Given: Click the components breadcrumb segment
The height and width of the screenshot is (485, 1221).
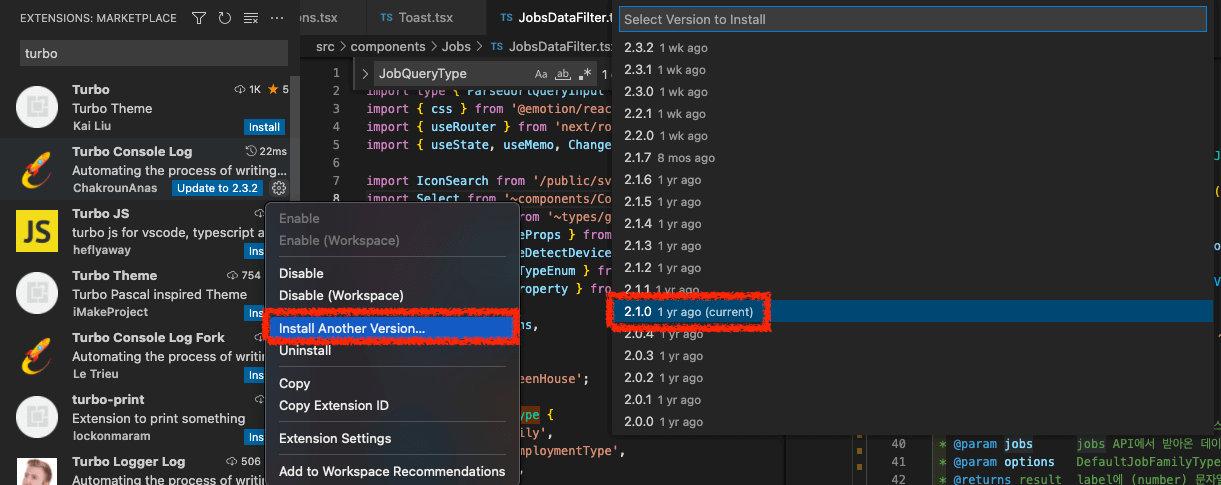Looking at the screenshot, I should point(386,46).
